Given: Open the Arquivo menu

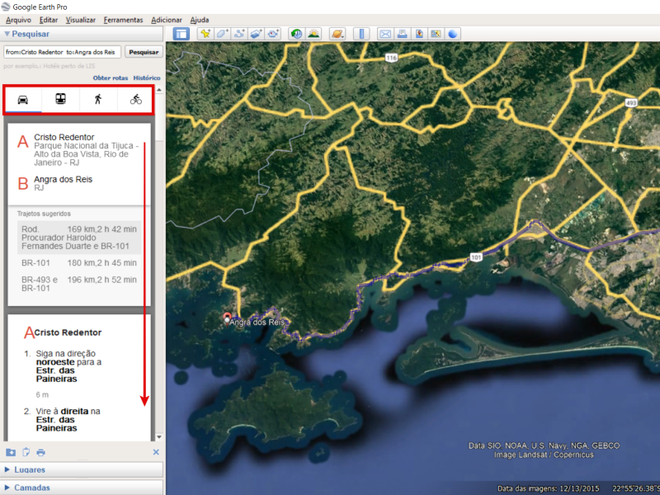Looking at the screenshot, I should pos(18,20).
